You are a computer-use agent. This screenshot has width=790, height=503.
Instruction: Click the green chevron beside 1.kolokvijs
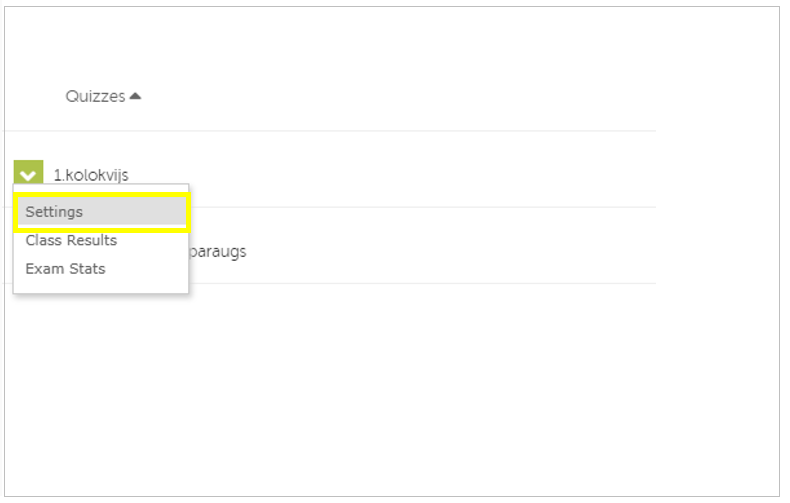click(29, 174)
